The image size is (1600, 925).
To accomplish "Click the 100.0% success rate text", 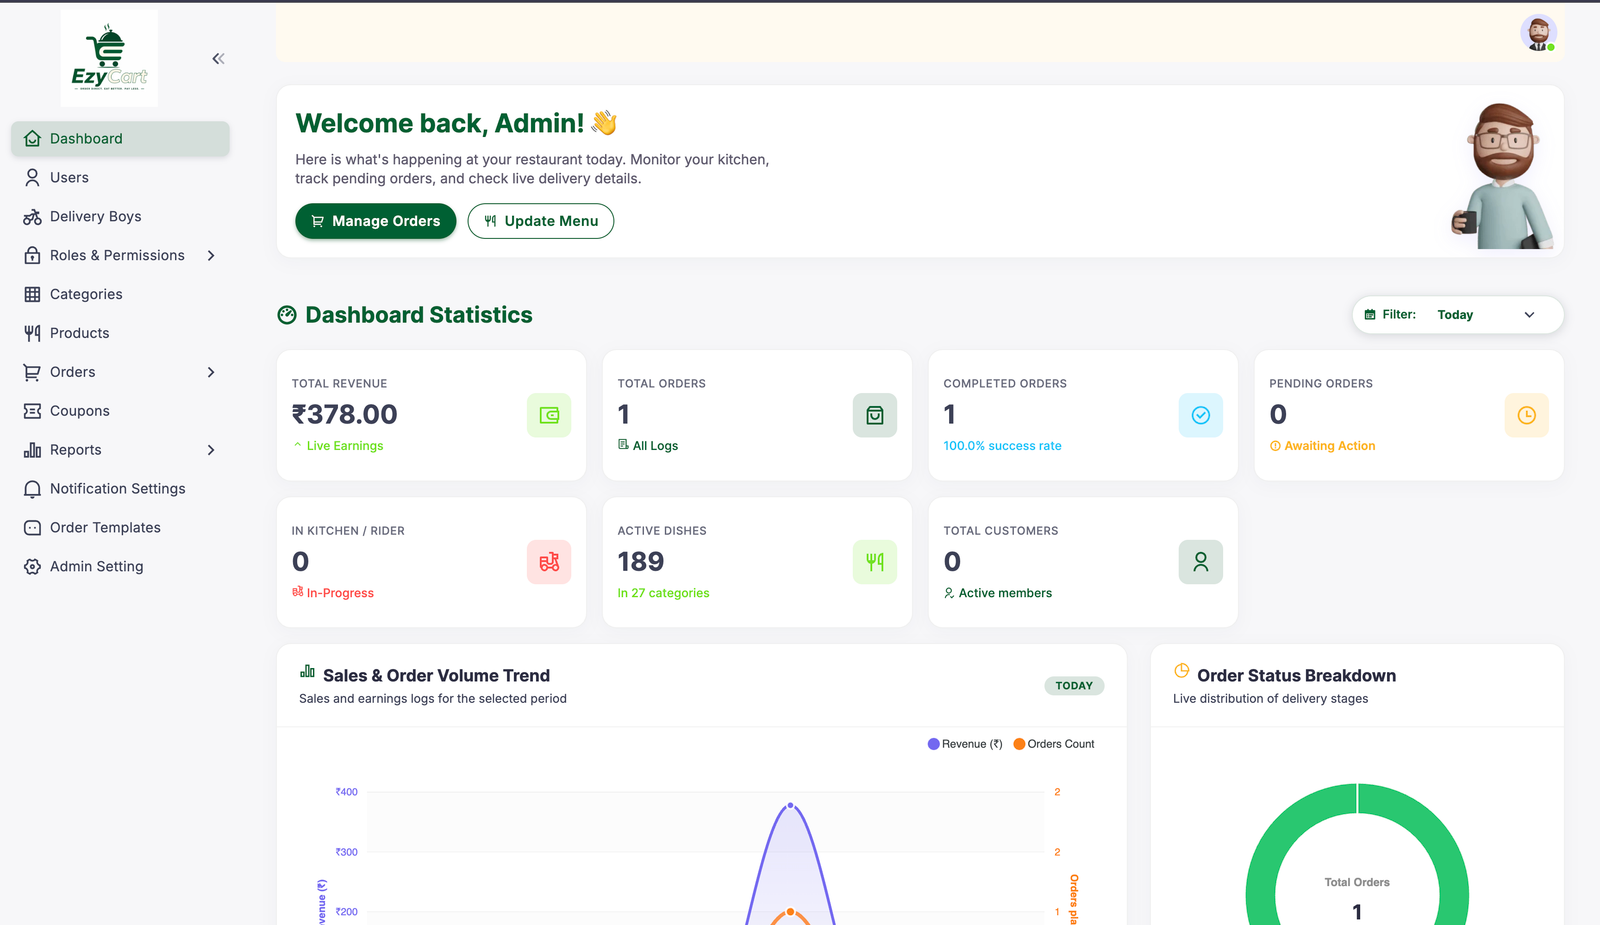I will click(x=1003, y=446).
